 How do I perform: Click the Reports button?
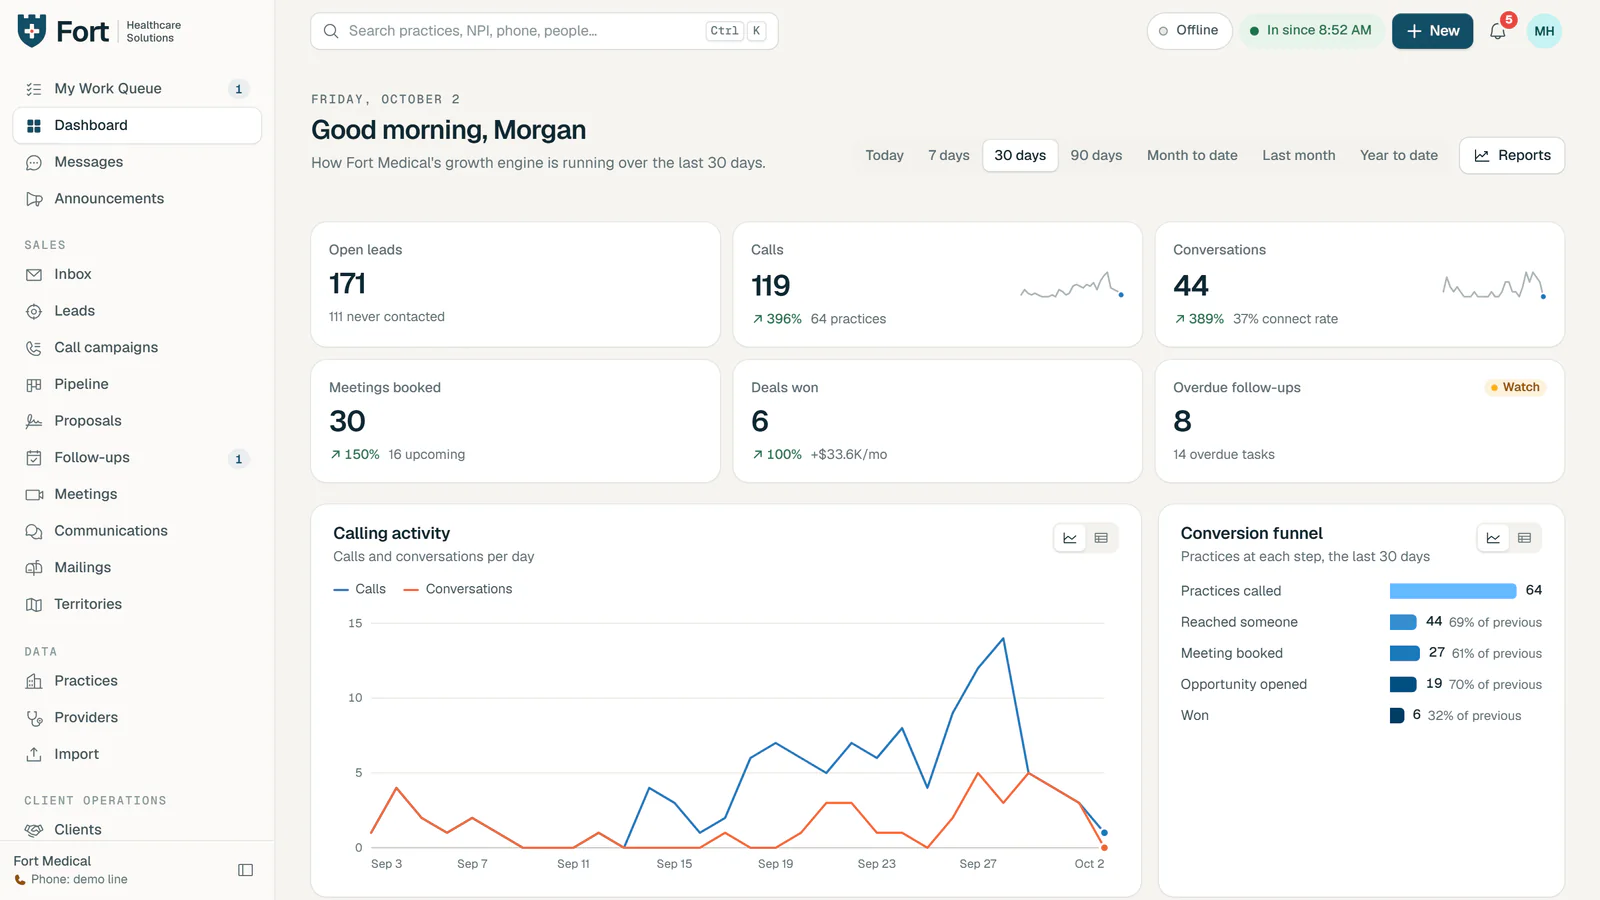point(1511,155)
